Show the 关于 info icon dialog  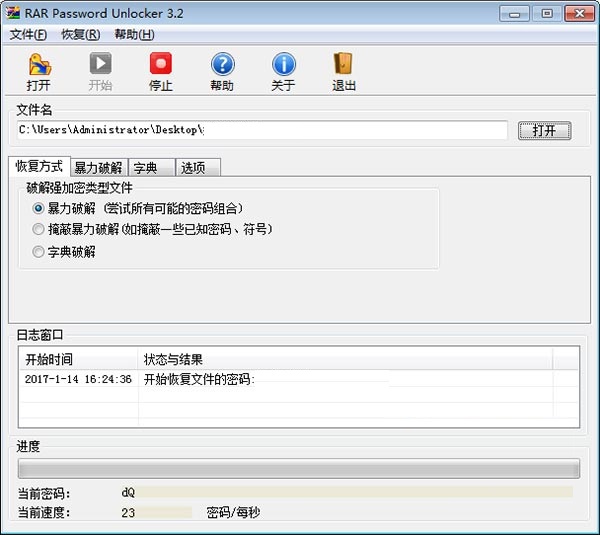coord(284,64)
